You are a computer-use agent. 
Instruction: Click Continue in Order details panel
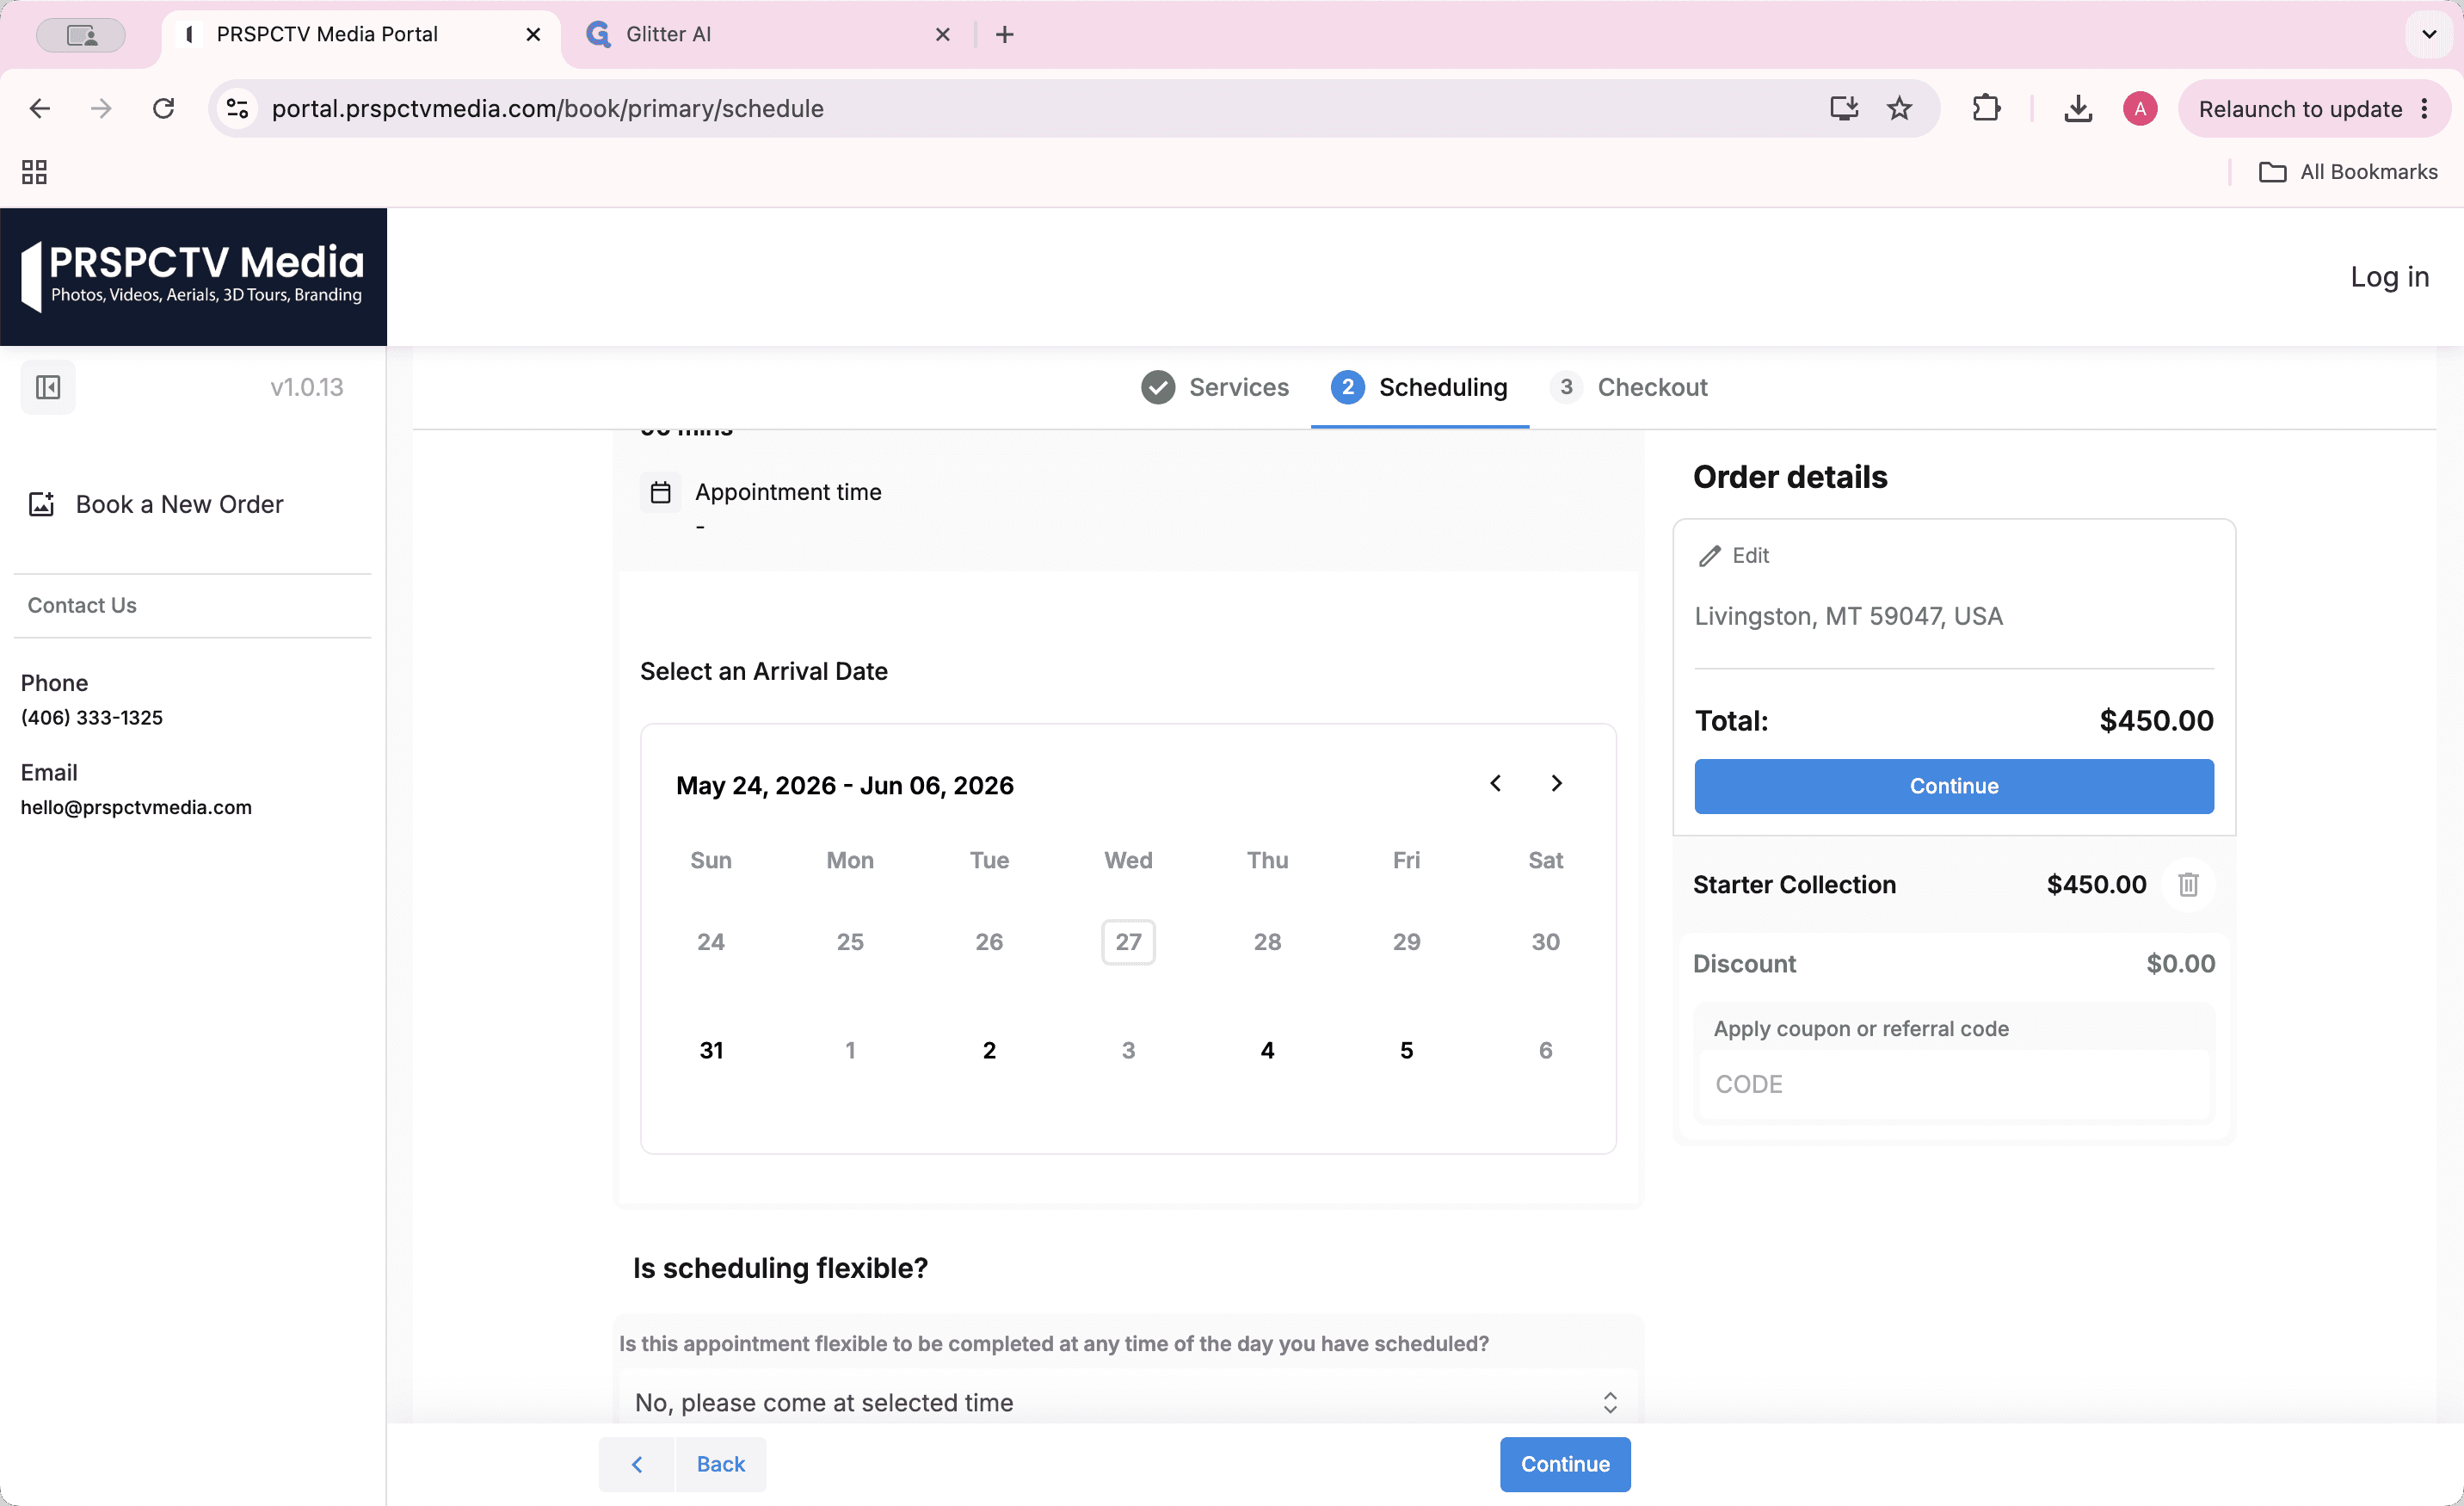click(1953, 786)
